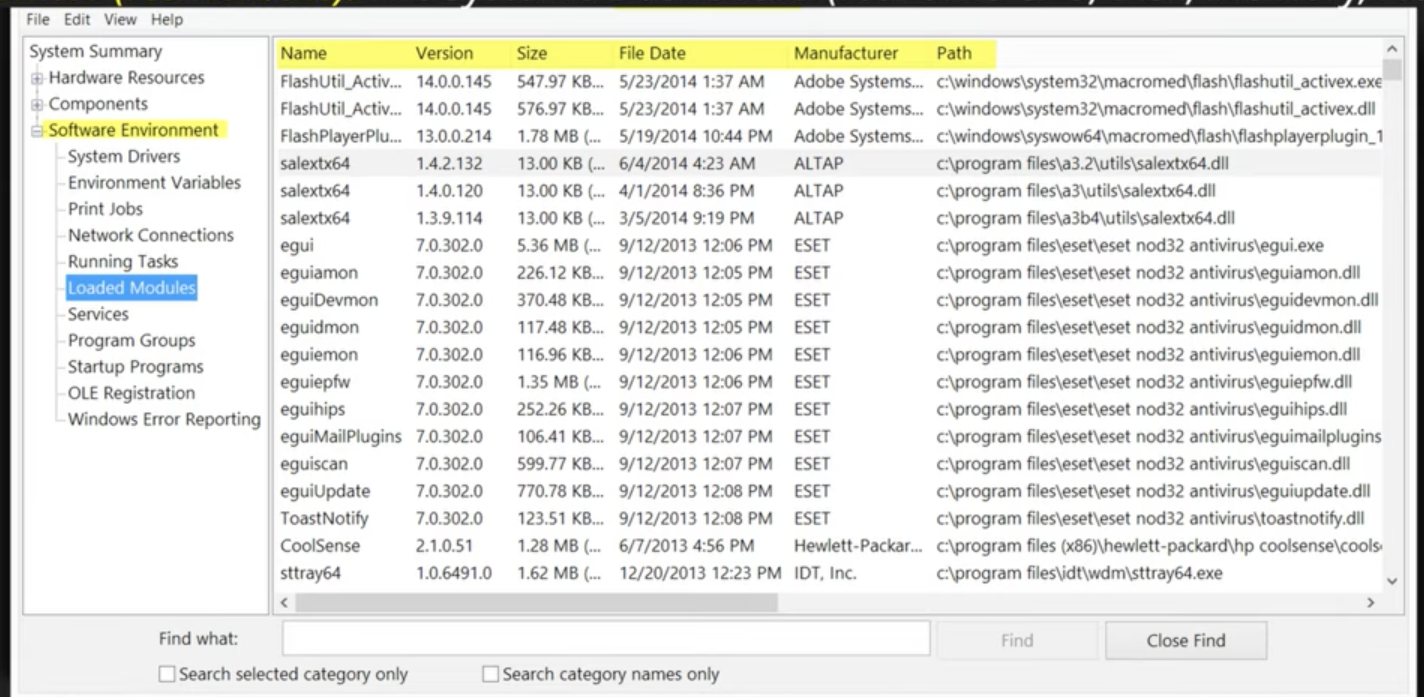Select the egui module row
1424x697 pixels.
pos(829,245)
